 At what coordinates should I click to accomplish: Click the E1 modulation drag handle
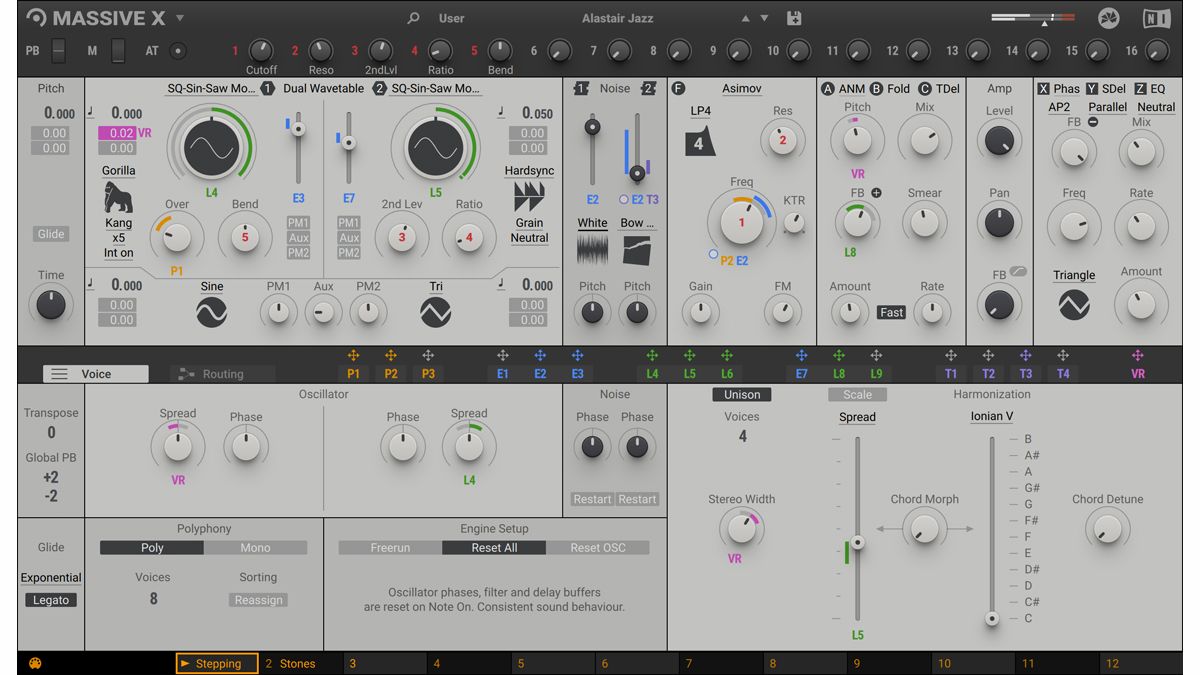[503, 356]
